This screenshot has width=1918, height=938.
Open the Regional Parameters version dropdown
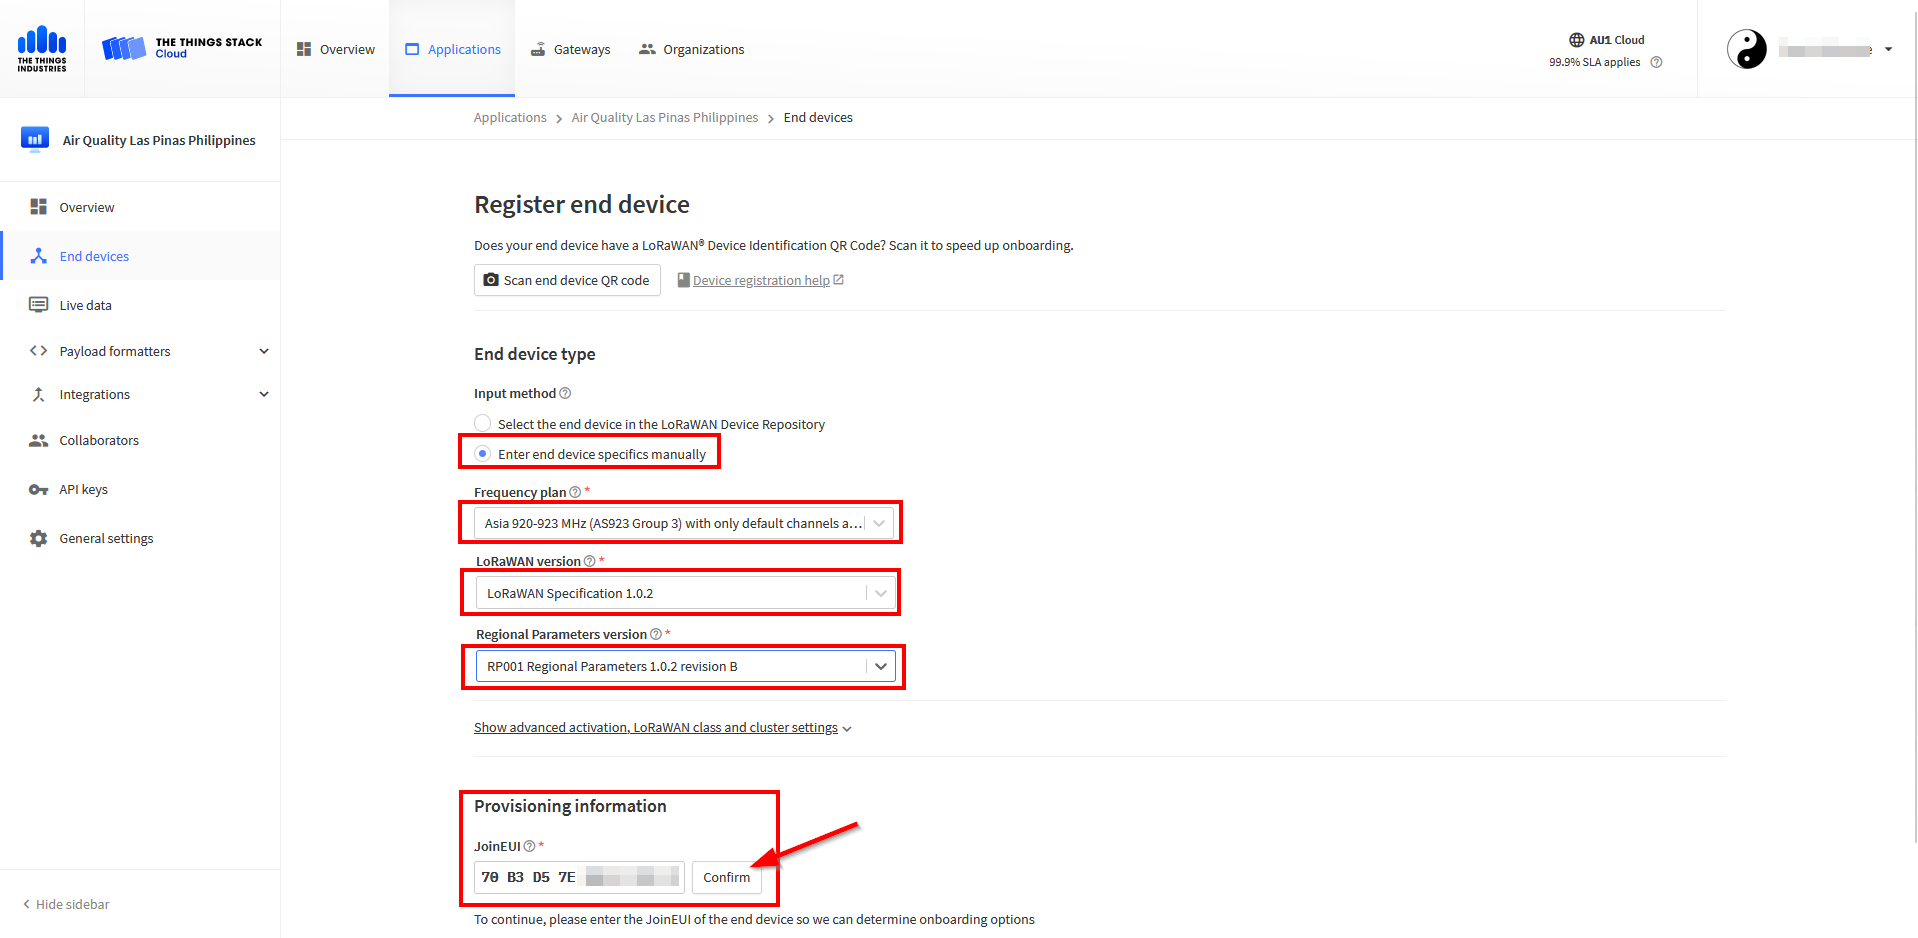coord(686,666)
